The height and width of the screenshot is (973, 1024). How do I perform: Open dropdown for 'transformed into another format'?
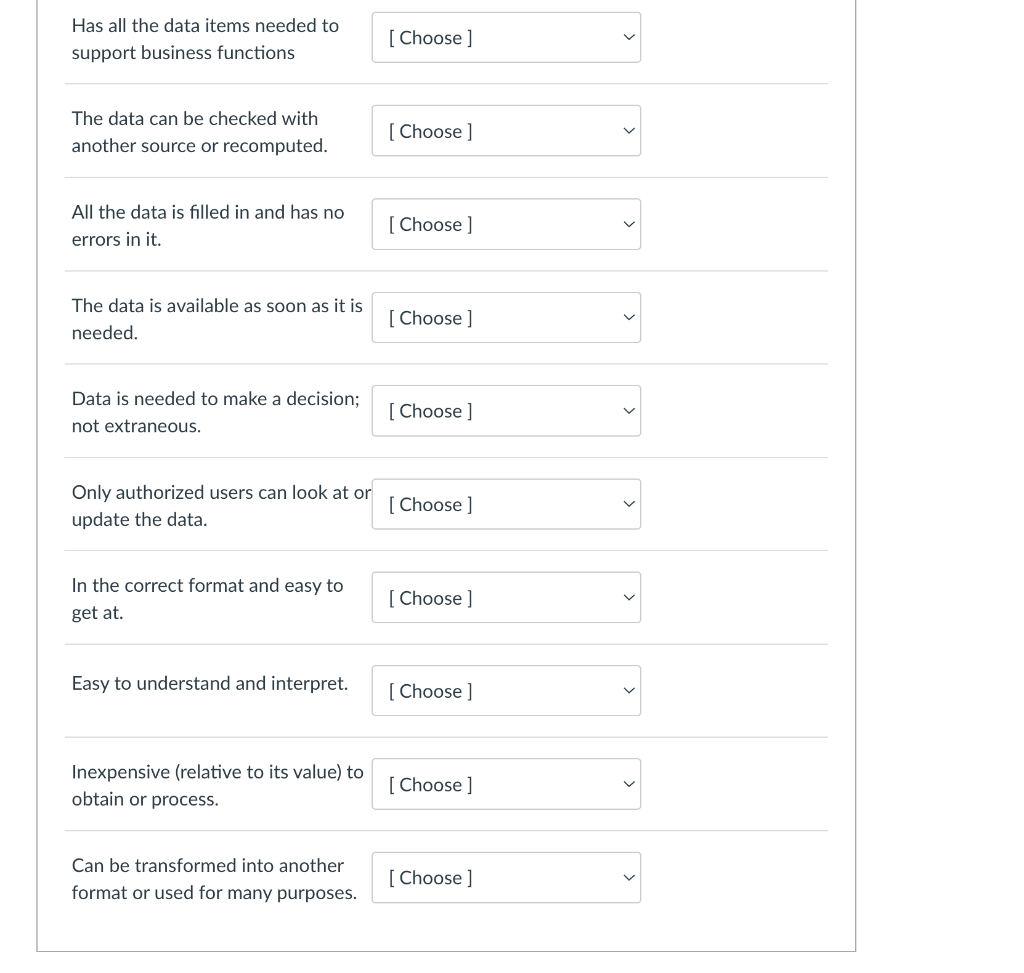(x=506, y=877)
